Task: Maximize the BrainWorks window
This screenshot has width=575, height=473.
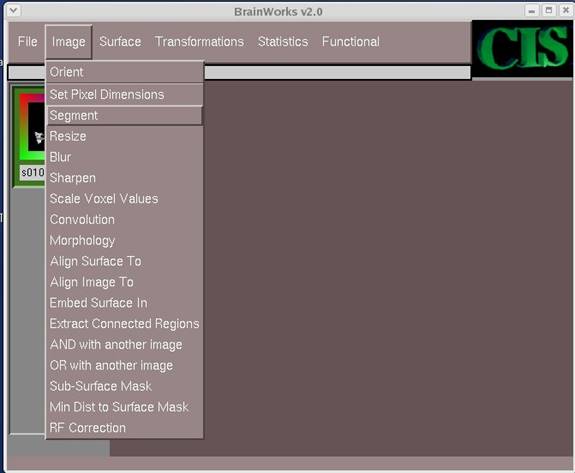Action: [x=549, y=10]
